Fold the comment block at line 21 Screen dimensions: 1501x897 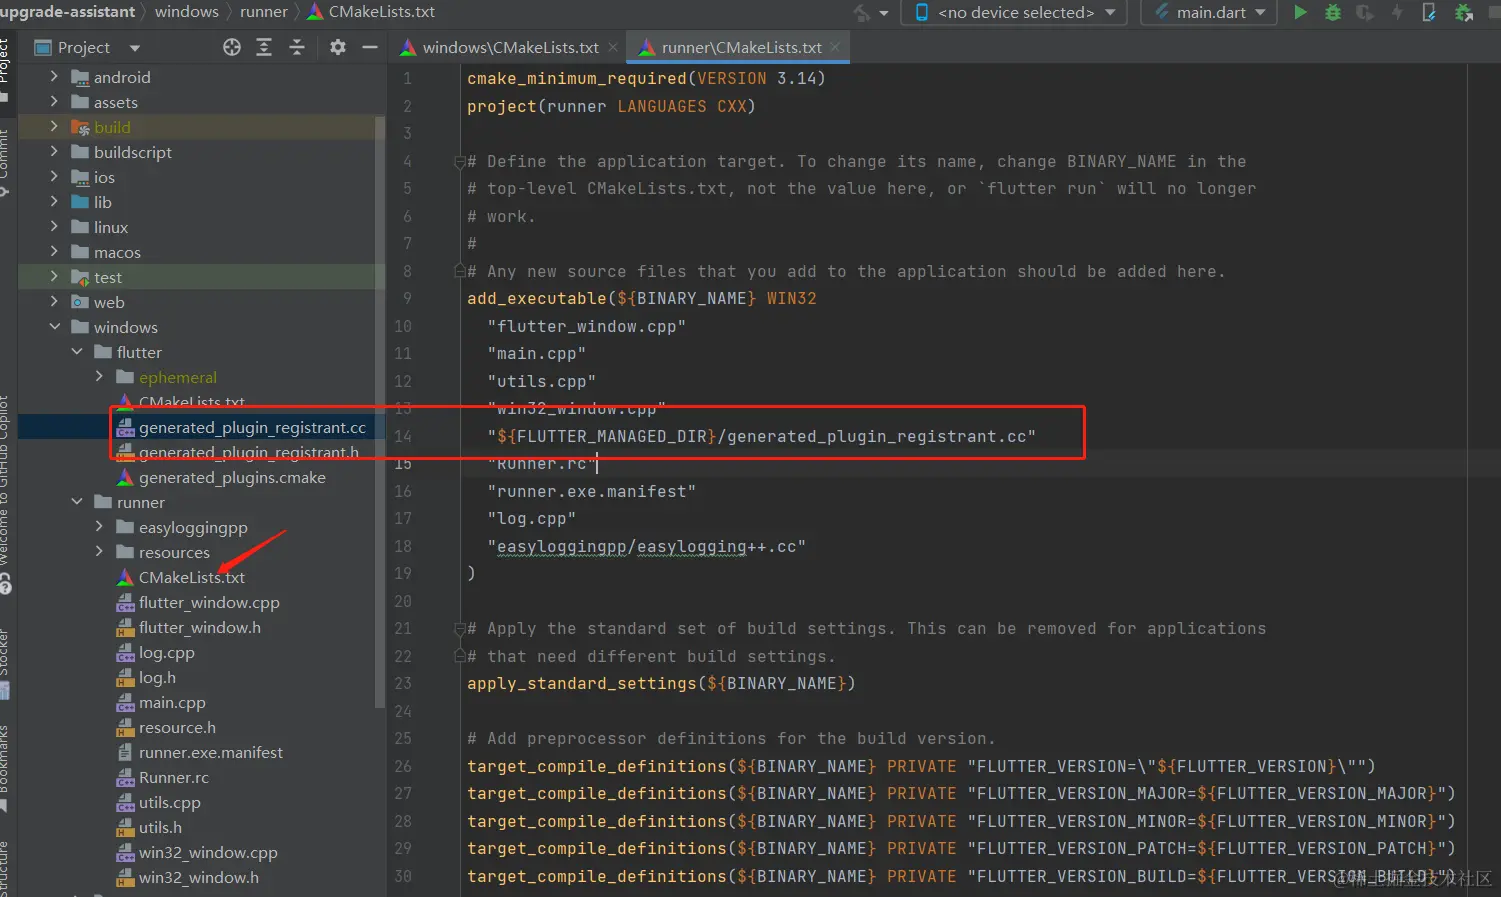coord(459,628)
